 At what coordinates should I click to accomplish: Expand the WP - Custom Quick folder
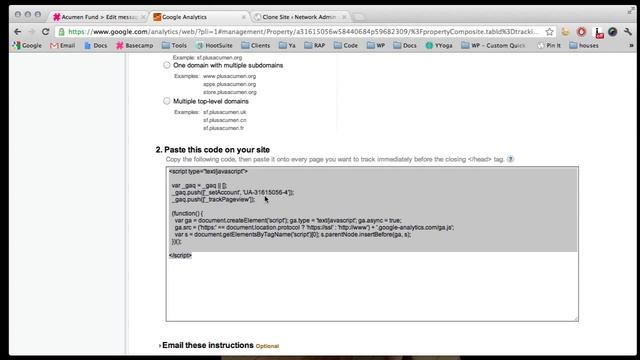point(493,45)
